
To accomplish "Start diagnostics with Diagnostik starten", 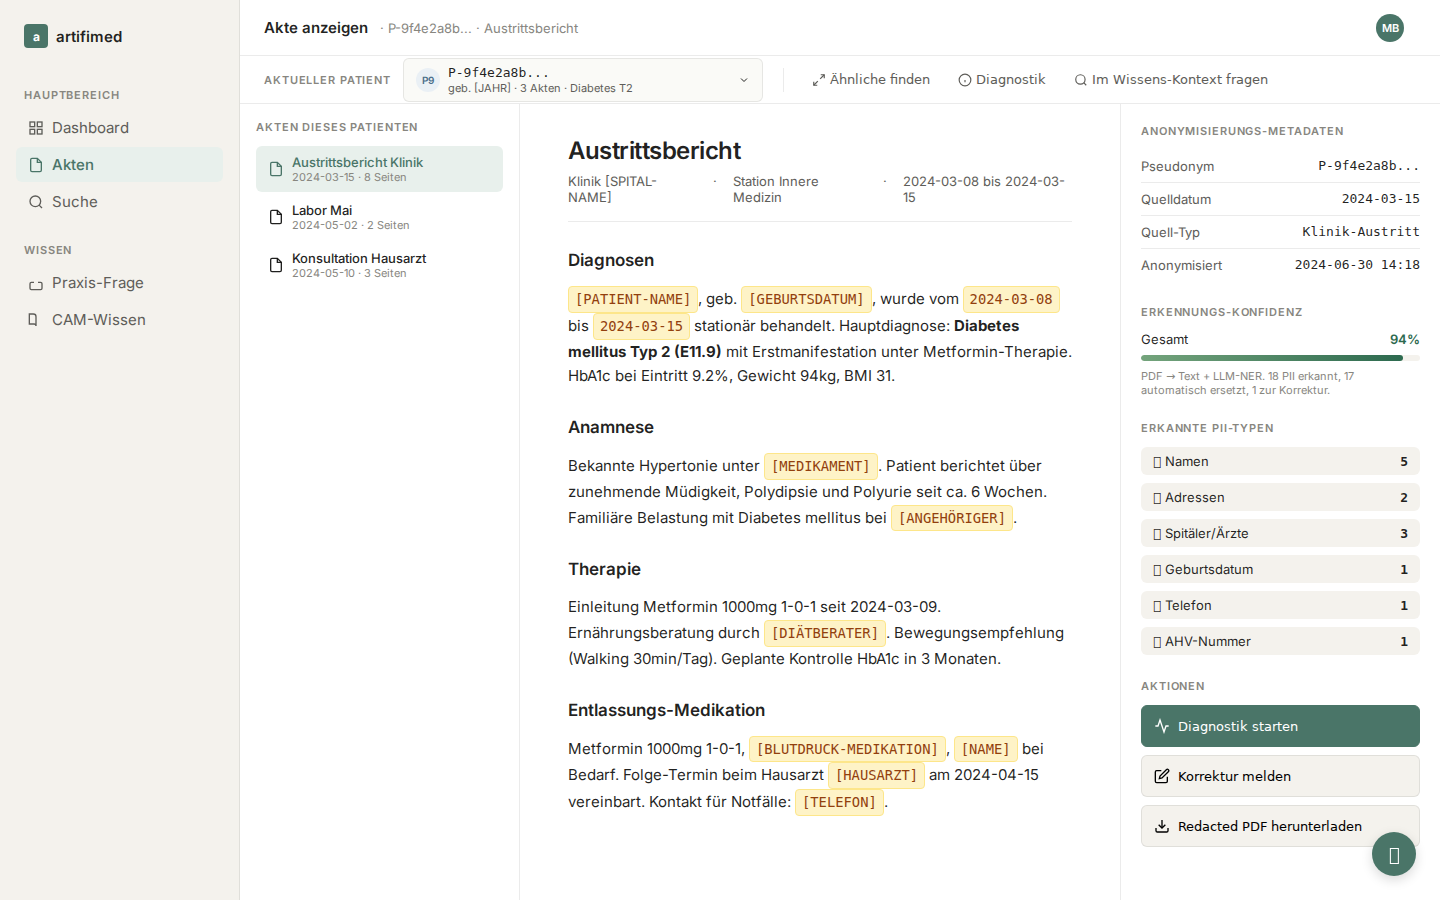I will click(x=1280, y=726).
